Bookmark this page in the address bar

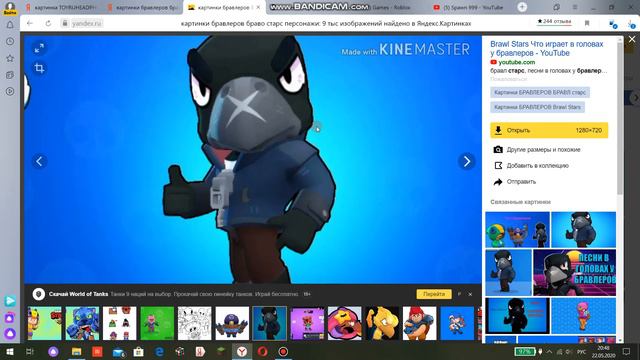[587, 23]
